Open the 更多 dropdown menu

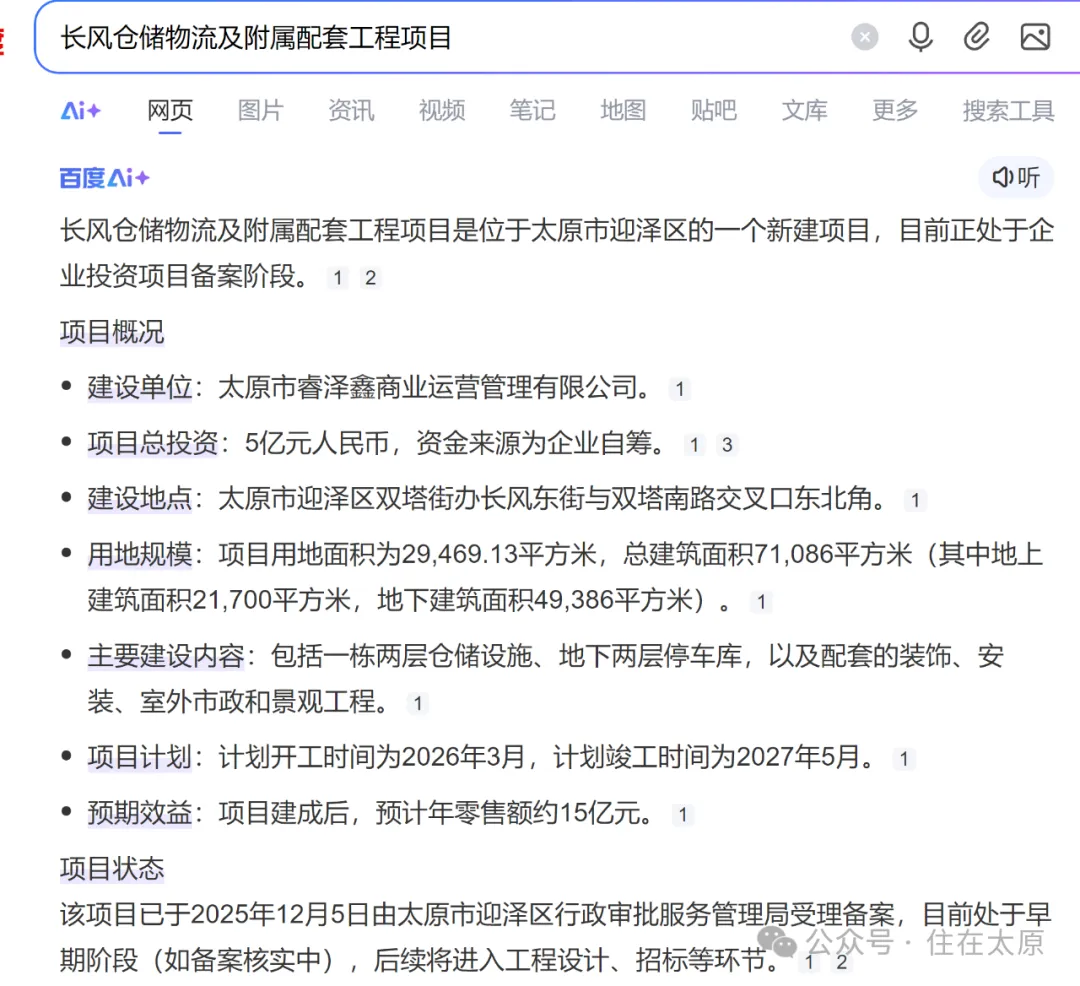(x=893, y=111)
